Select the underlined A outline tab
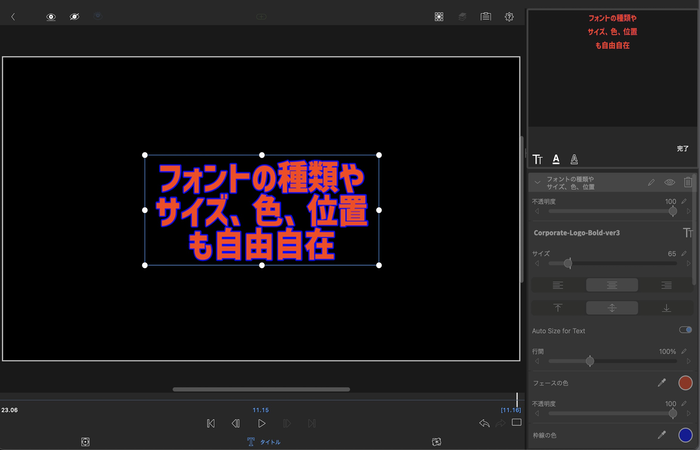The width and height of the screenshot is (700, 450). (x=556, y=159)
